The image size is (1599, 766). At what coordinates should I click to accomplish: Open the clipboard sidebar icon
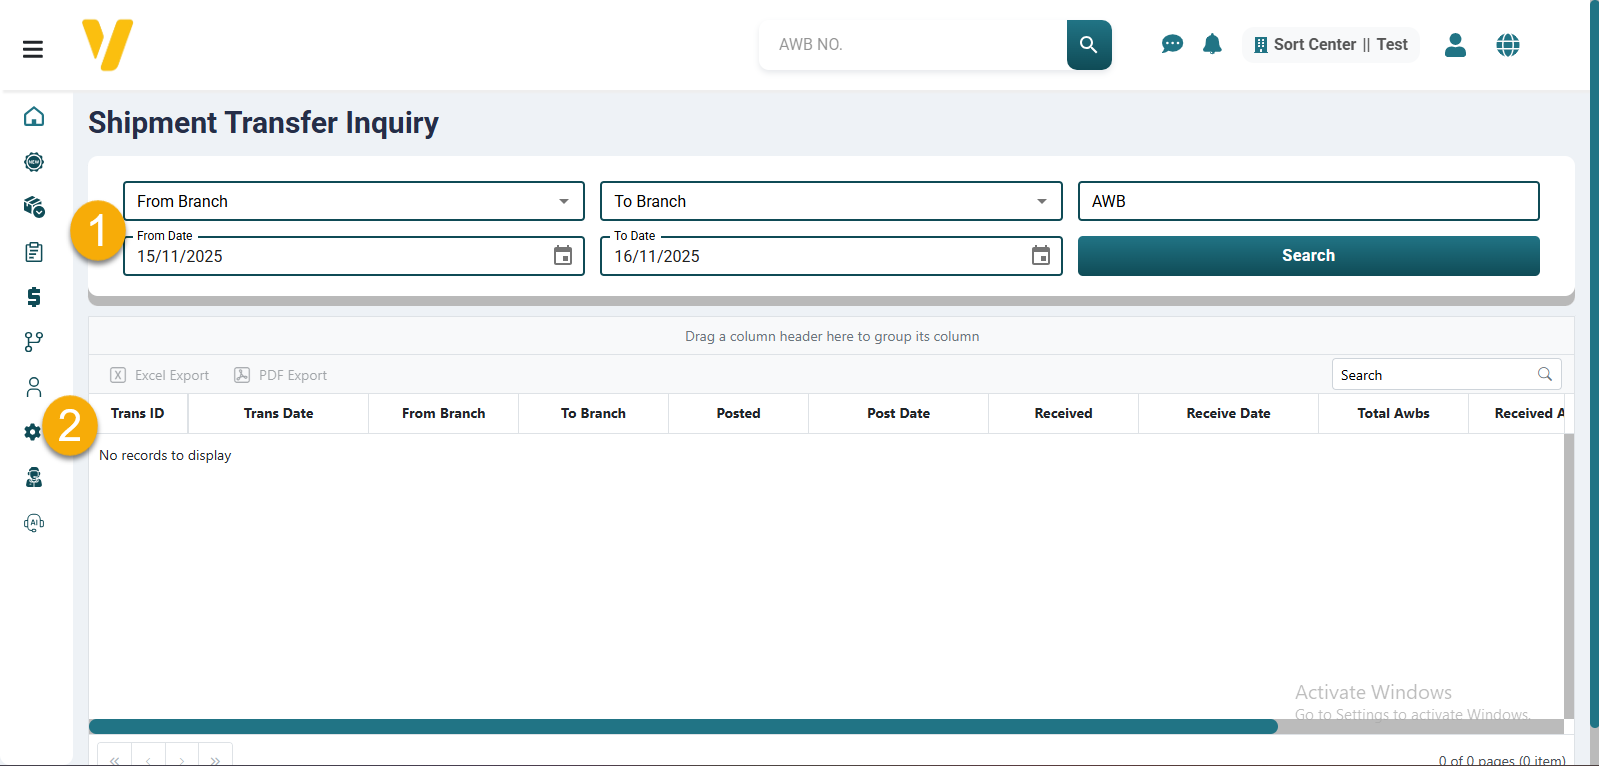[34, 252]
